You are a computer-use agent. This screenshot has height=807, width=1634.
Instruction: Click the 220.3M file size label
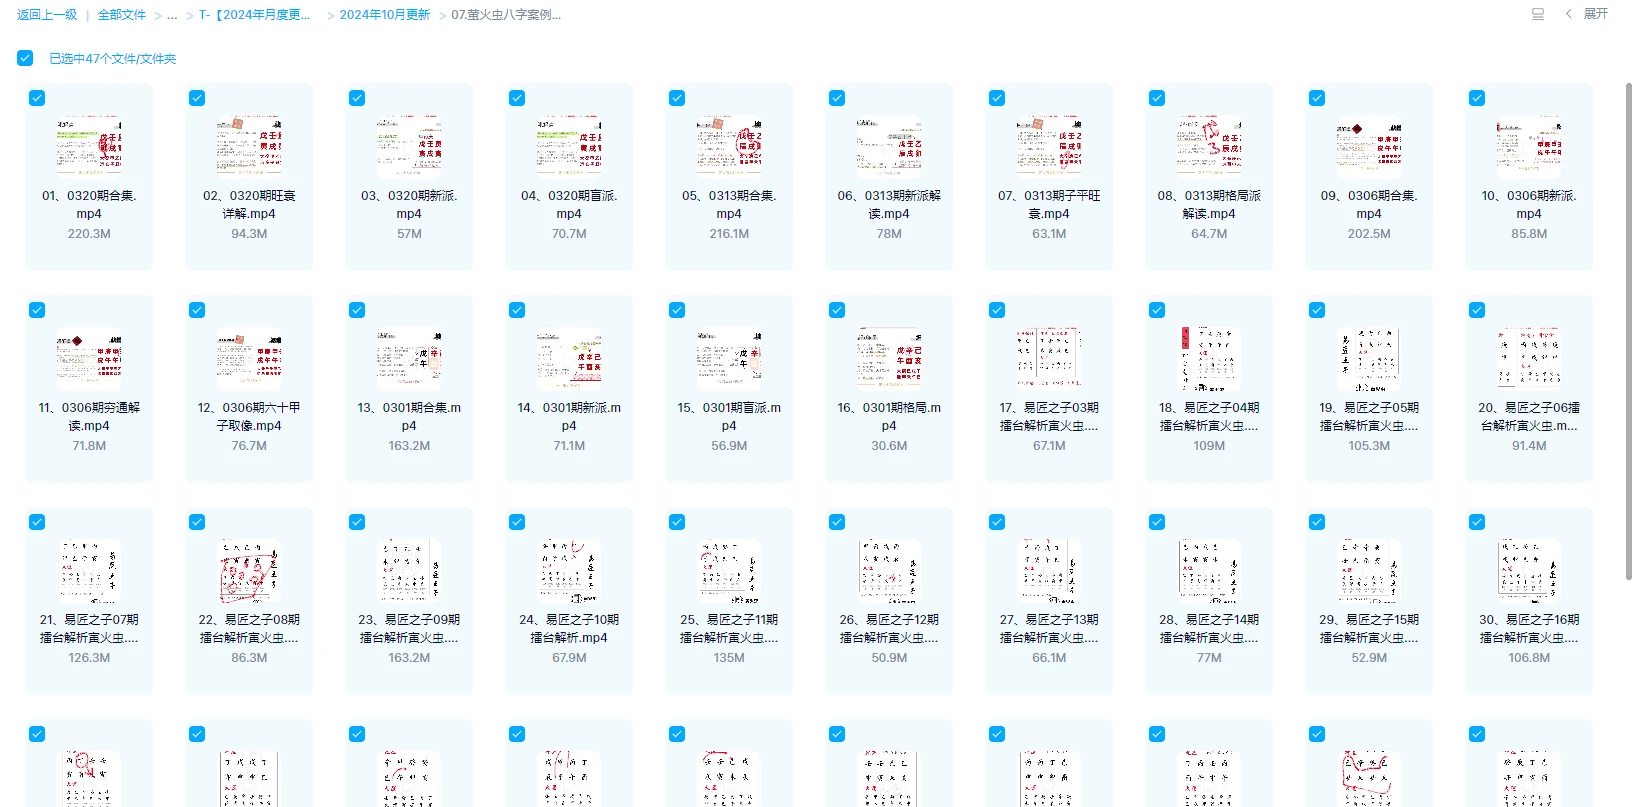tap(89, 234)
